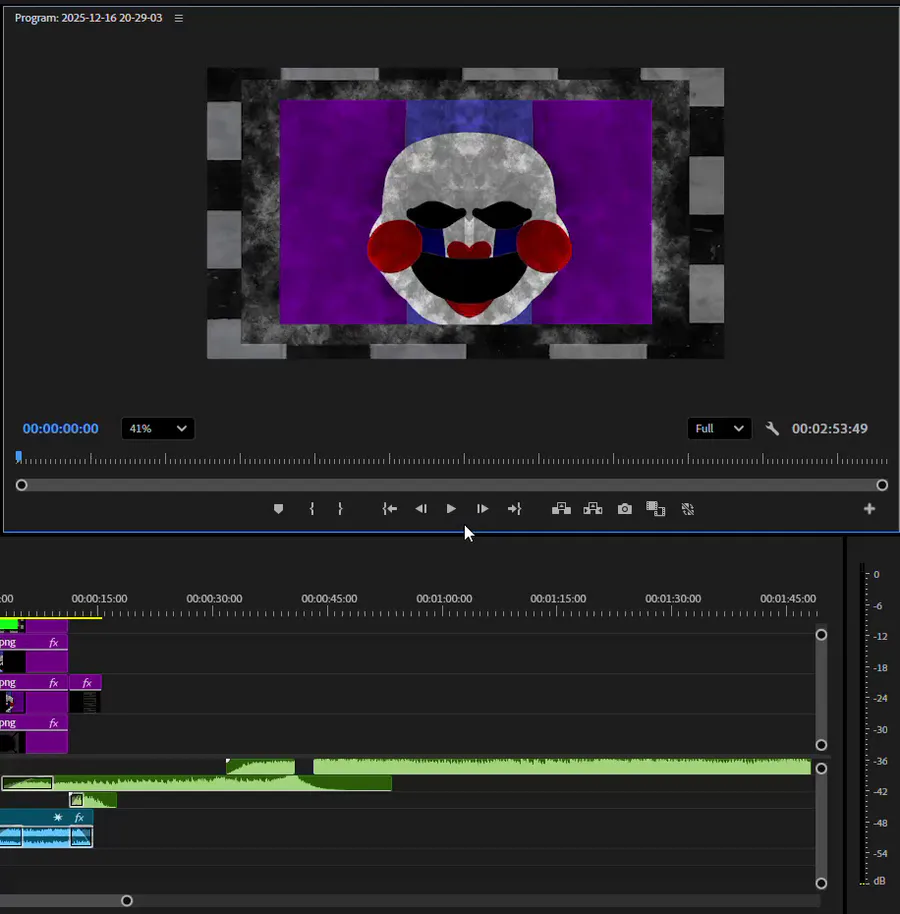The image size is (900, 914).
Task: Click the blue 00:00:00:00 playhead timecode
Action: 61,428
